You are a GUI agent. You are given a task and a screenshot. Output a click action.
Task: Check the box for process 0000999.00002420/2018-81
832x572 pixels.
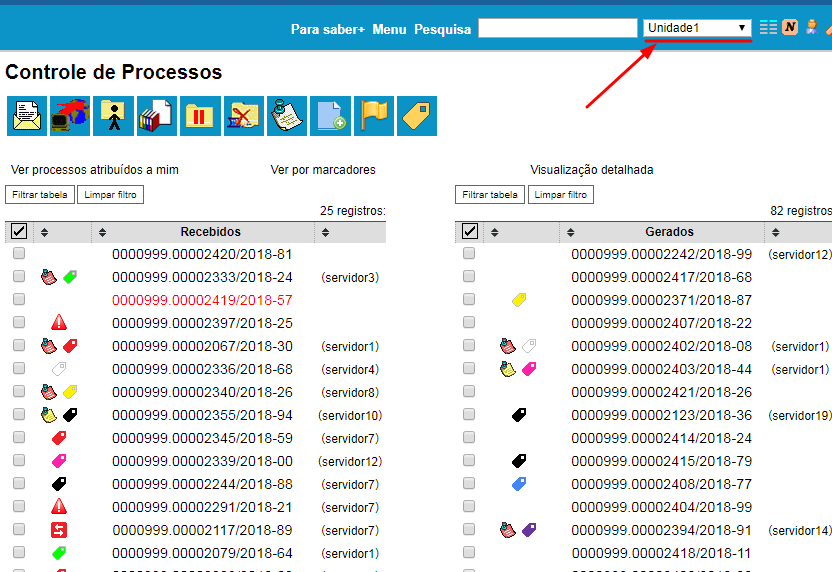(19, 254)
